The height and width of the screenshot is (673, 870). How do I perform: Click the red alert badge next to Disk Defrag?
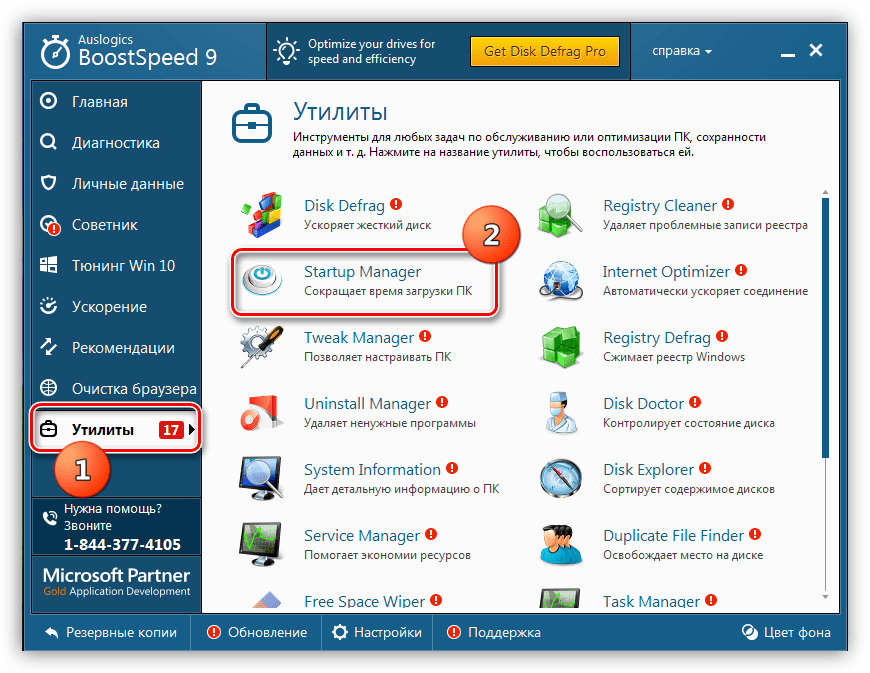pos(396,204)
